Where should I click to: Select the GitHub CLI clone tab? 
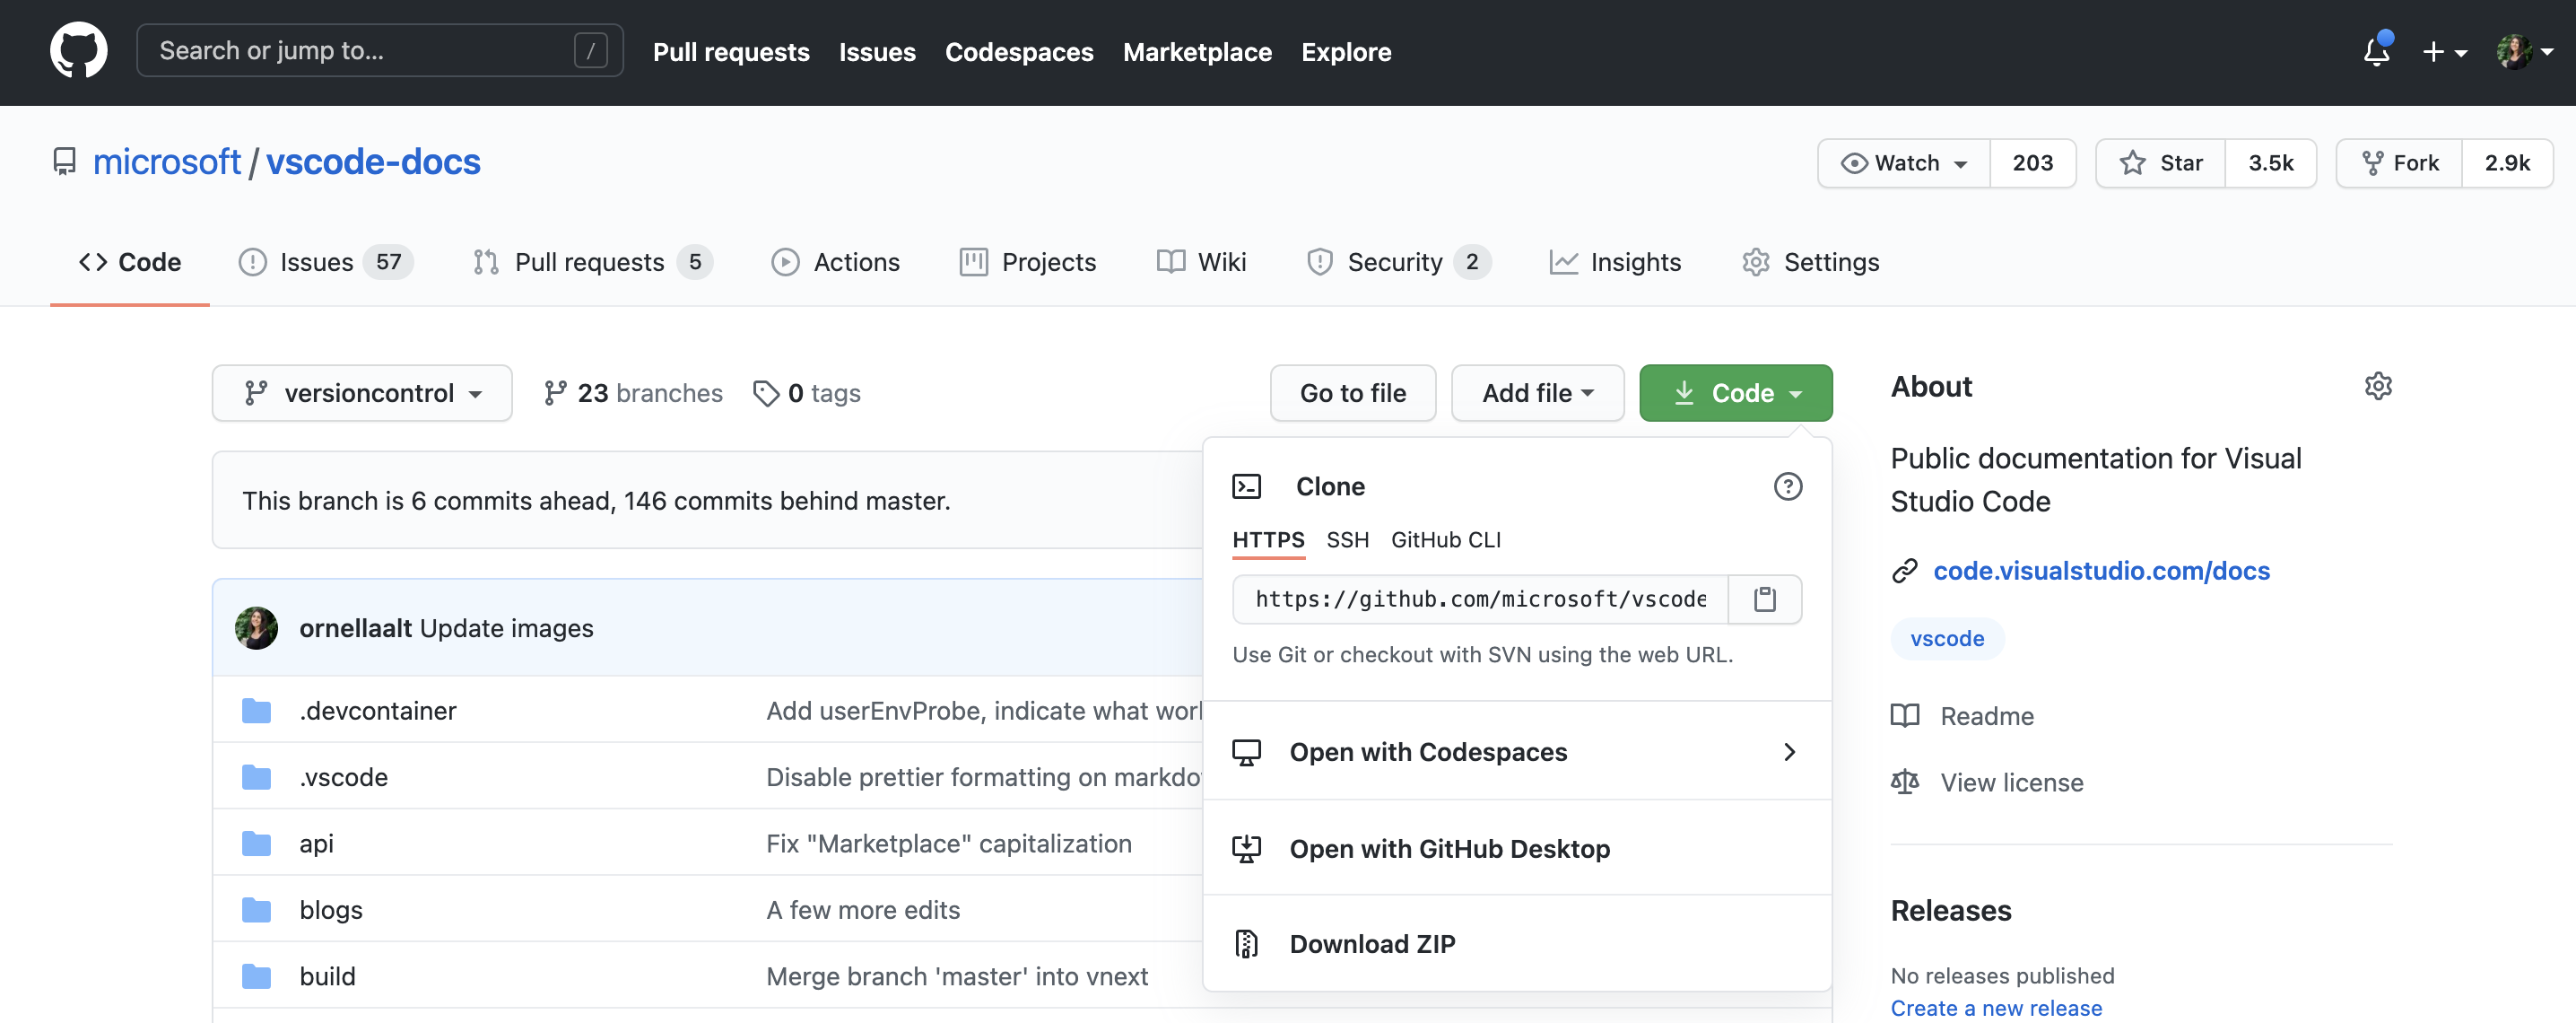[x=1446, y=538]
